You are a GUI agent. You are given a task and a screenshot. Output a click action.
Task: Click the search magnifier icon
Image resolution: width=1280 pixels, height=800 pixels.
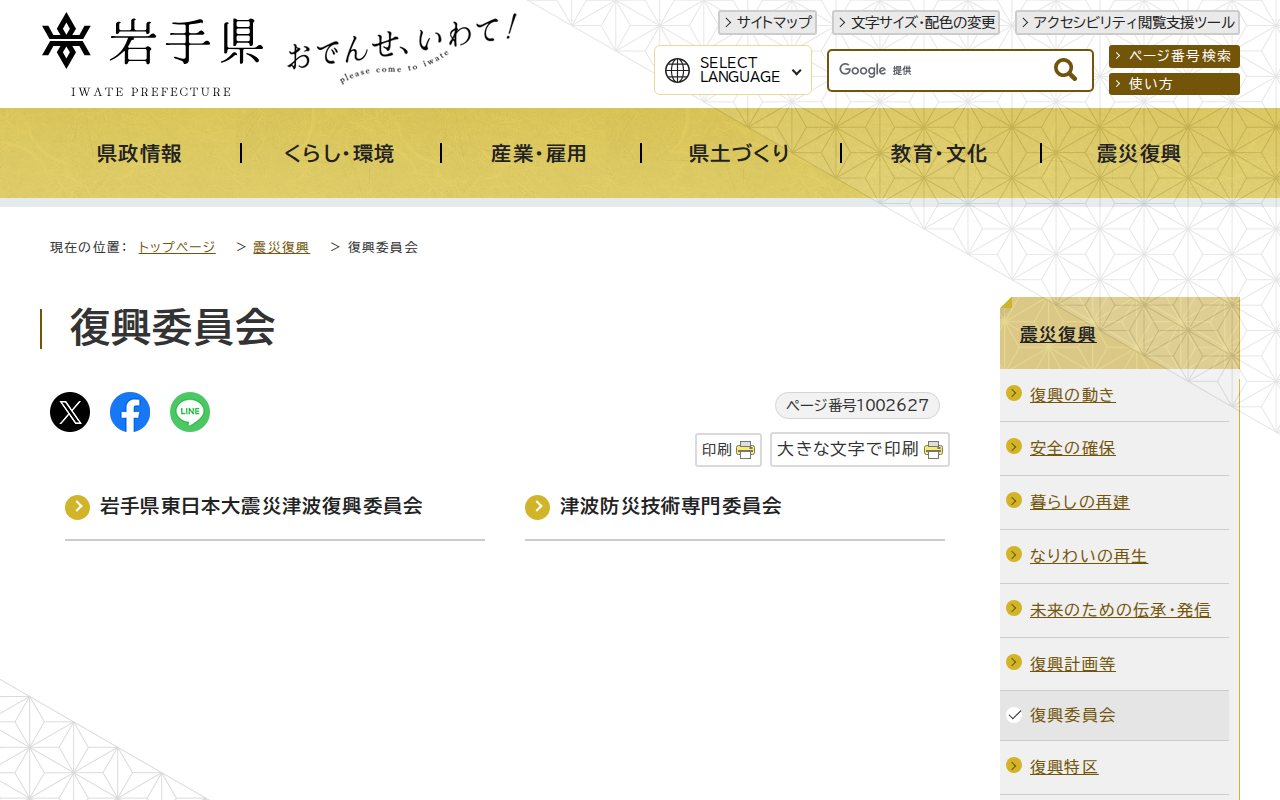(1063, 69)
